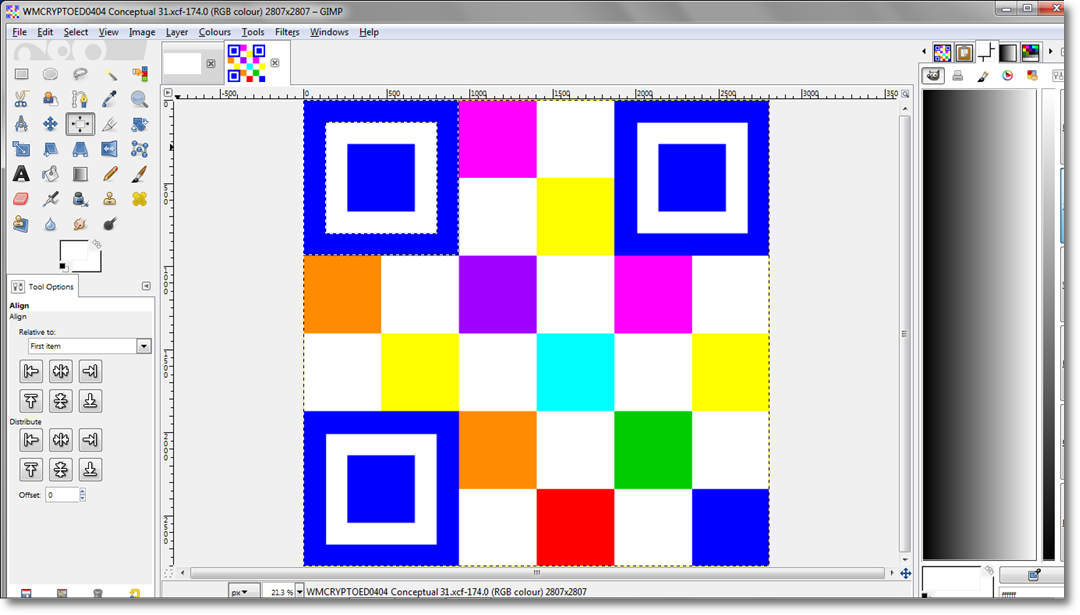Select the Perspective tool
Screen dimensions: 1080x615
coord(80,149)
